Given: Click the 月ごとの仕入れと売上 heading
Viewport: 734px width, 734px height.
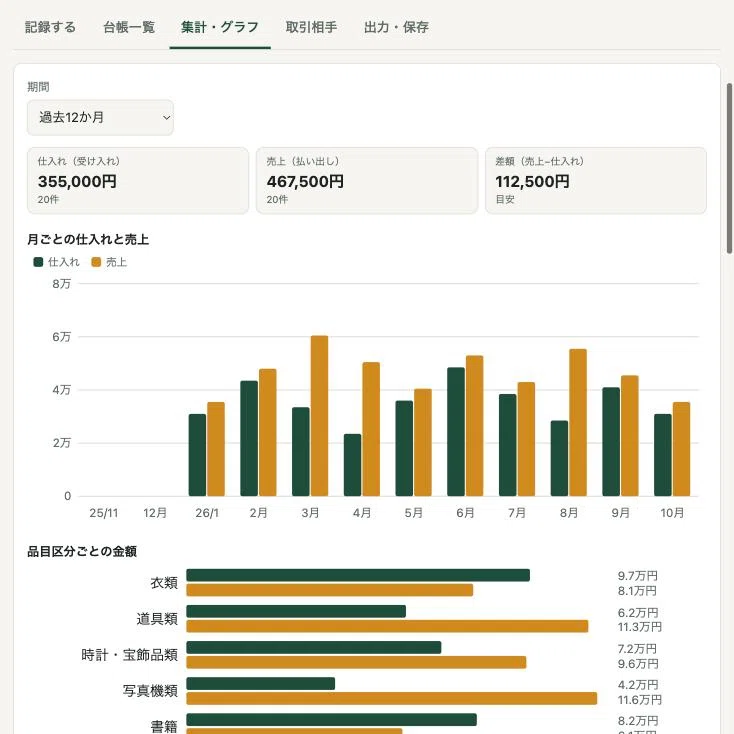Looking at the screenshot, I should tap(88, 239).
